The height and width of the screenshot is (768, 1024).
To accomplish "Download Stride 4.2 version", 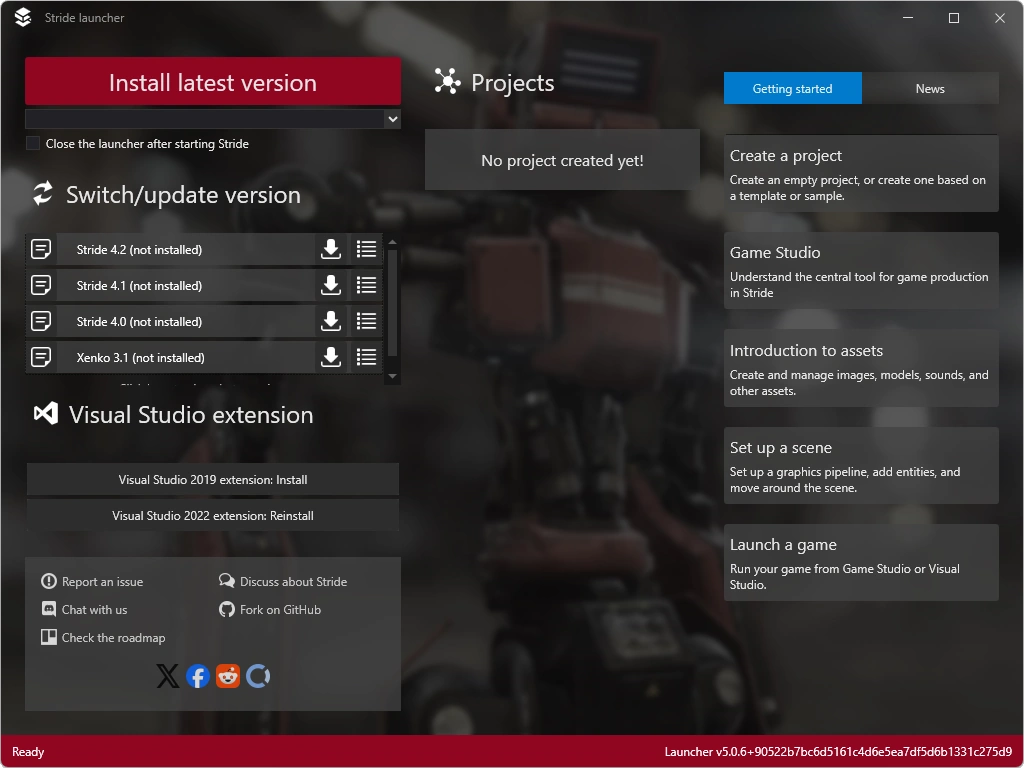I will click(x=331, y=248).
